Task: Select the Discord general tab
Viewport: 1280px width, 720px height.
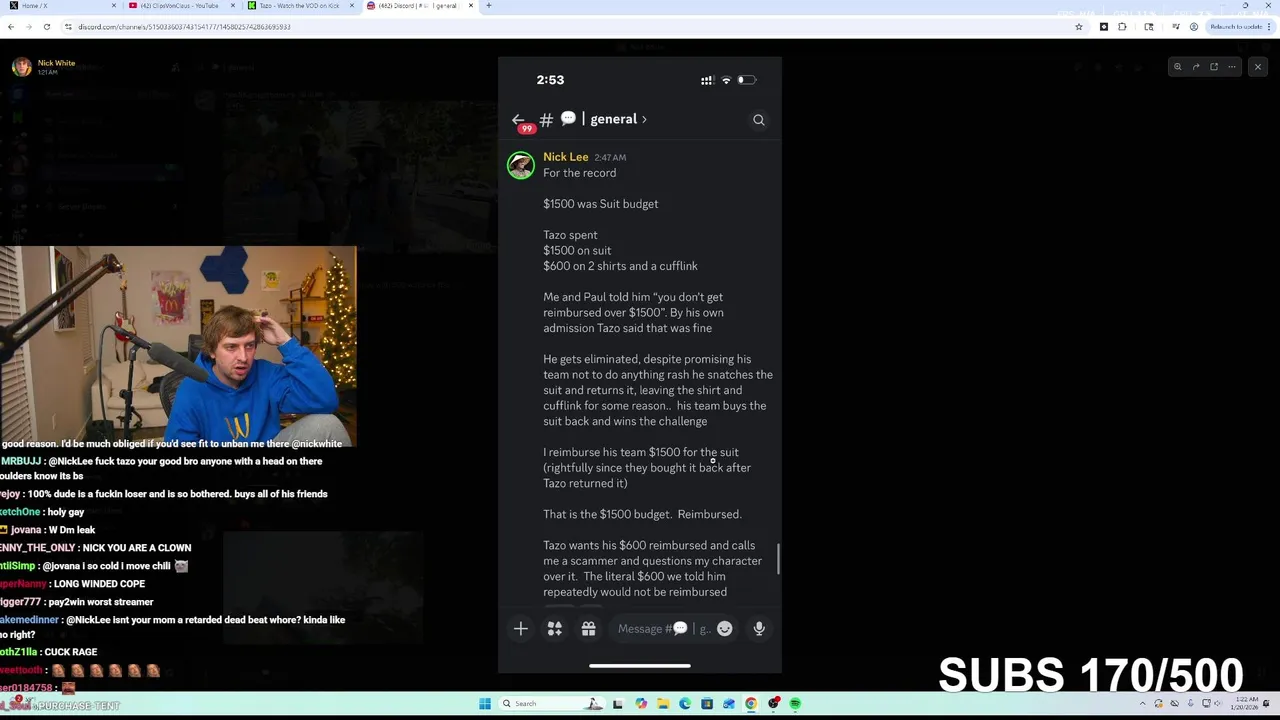Action: click(x=420, y=6)
